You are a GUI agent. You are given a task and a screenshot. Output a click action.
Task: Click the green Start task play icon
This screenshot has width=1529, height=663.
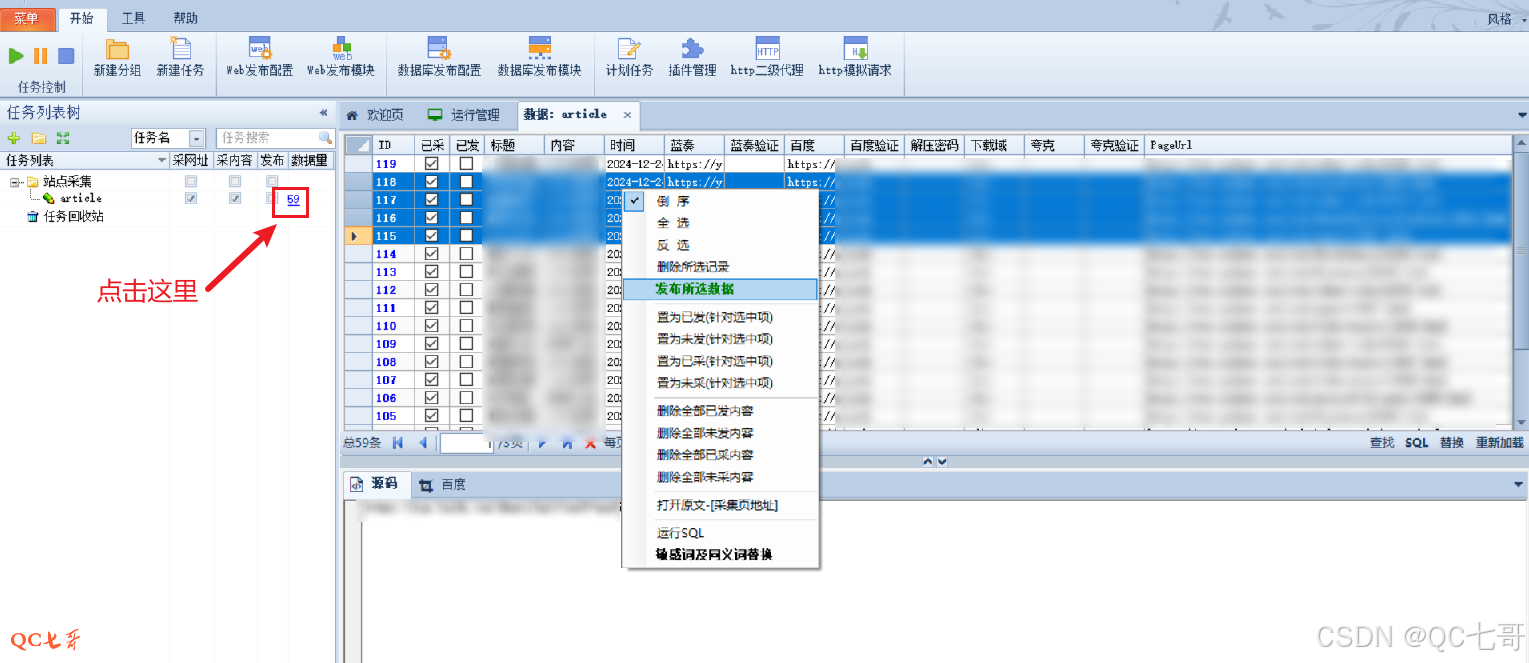click(x=17, y=56)
